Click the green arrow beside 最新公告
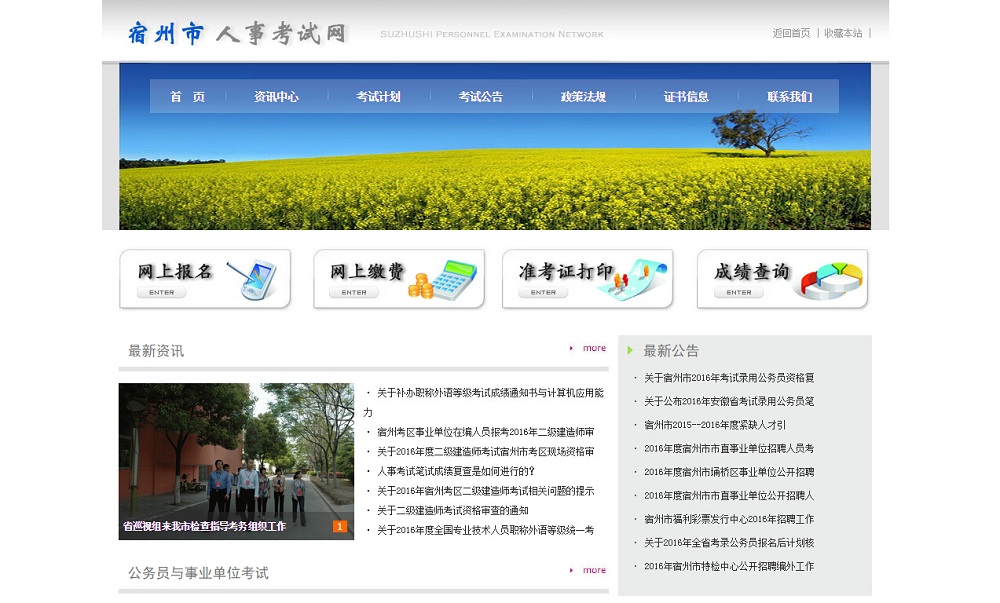1000x603 pixels. tap(629, 350)
